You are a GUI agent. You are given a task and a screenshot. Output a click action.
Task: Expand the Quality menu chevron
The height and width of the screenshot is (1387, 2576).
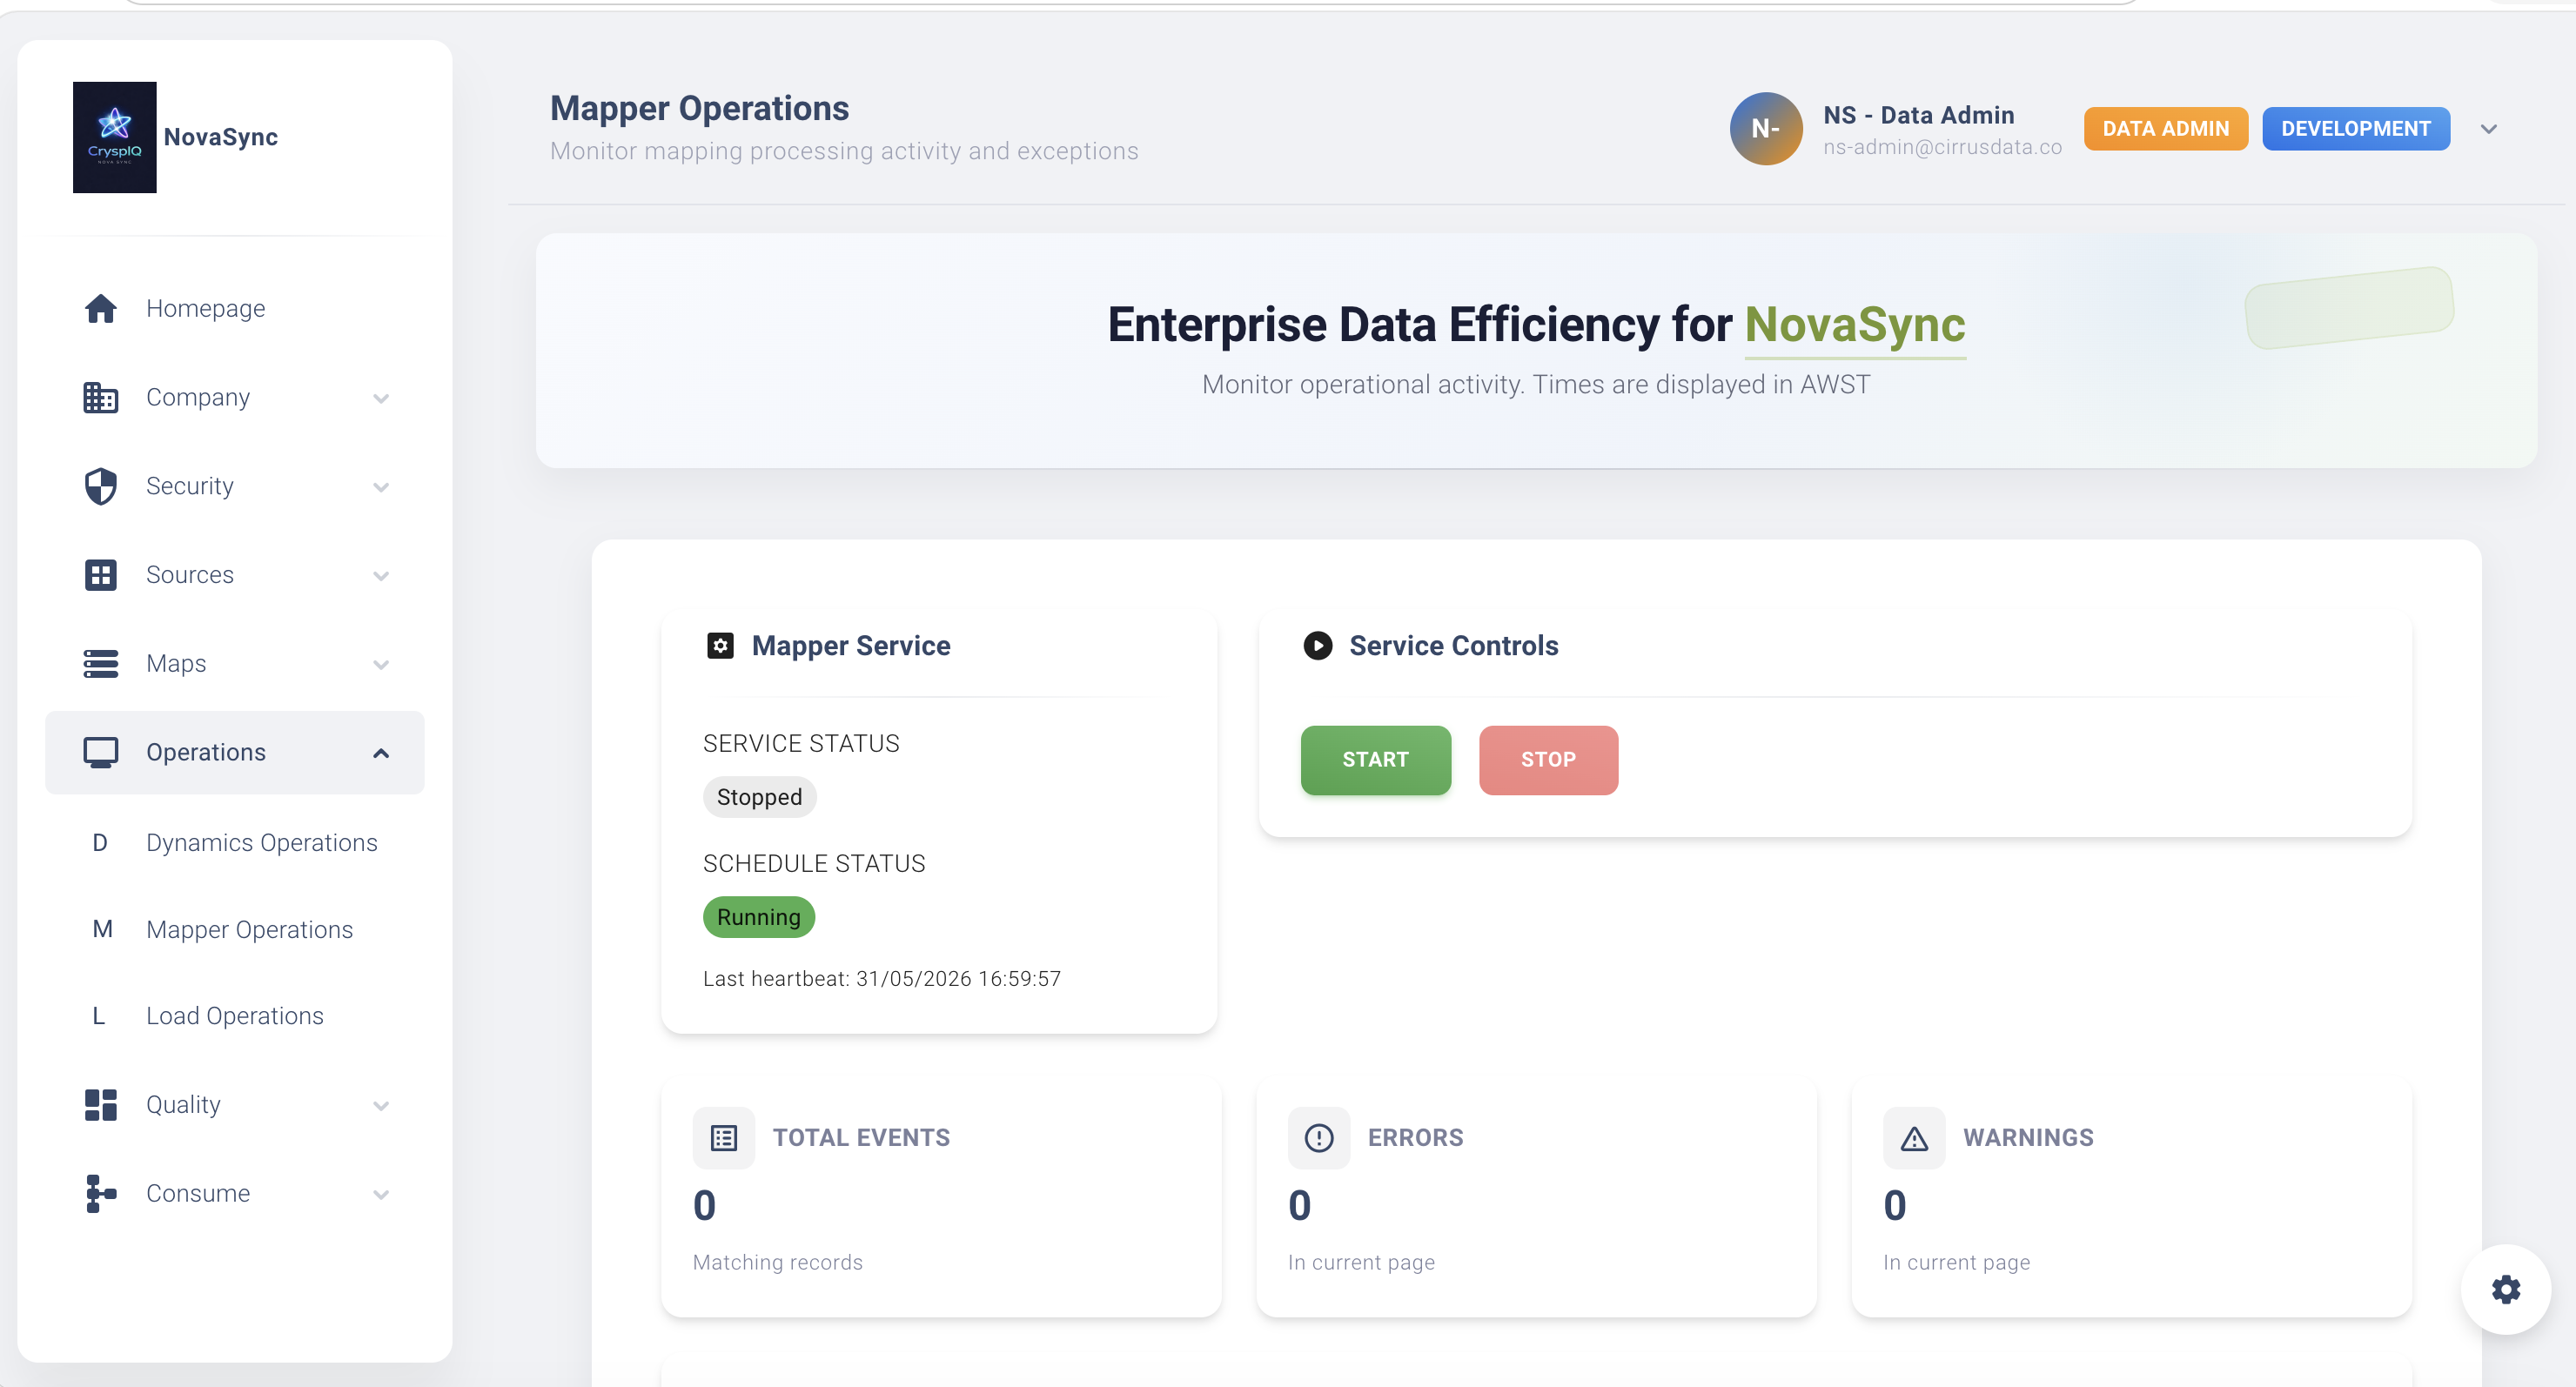(x=381, y=1105)
